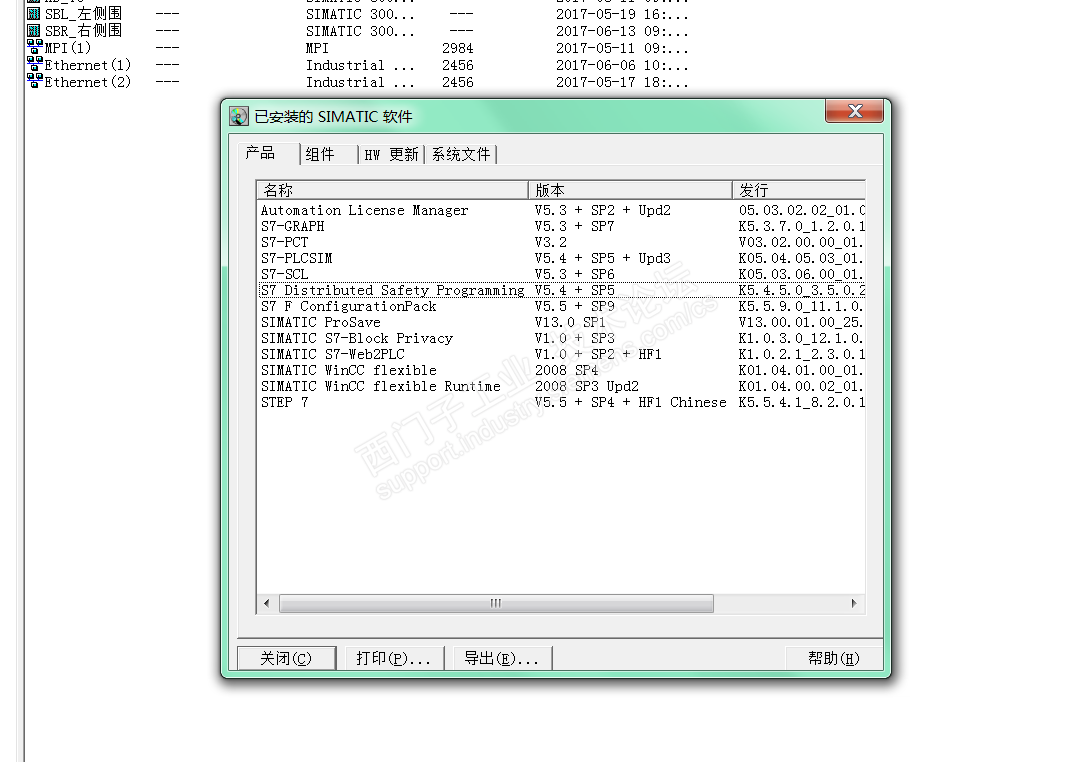Click date 2017-05-17 in Ethernet(2) row
The width and height of the screenshot is (1072, 762).
(595, 83)
